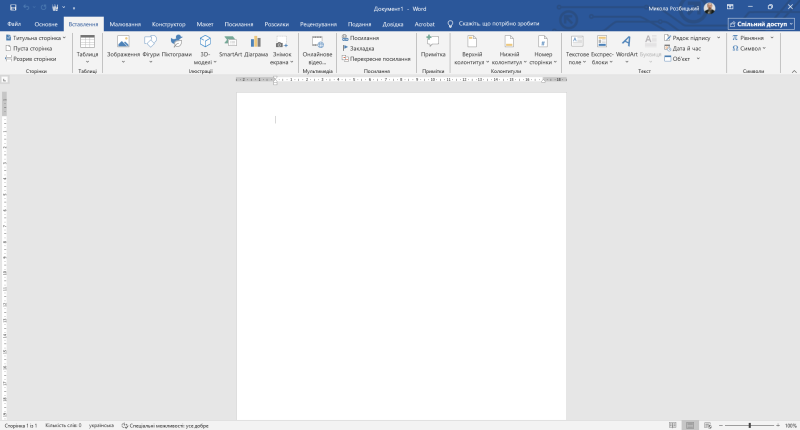This screenshot has width=800, height=430.
Task: Click the zoom slider in status bar
Action: 749,425
